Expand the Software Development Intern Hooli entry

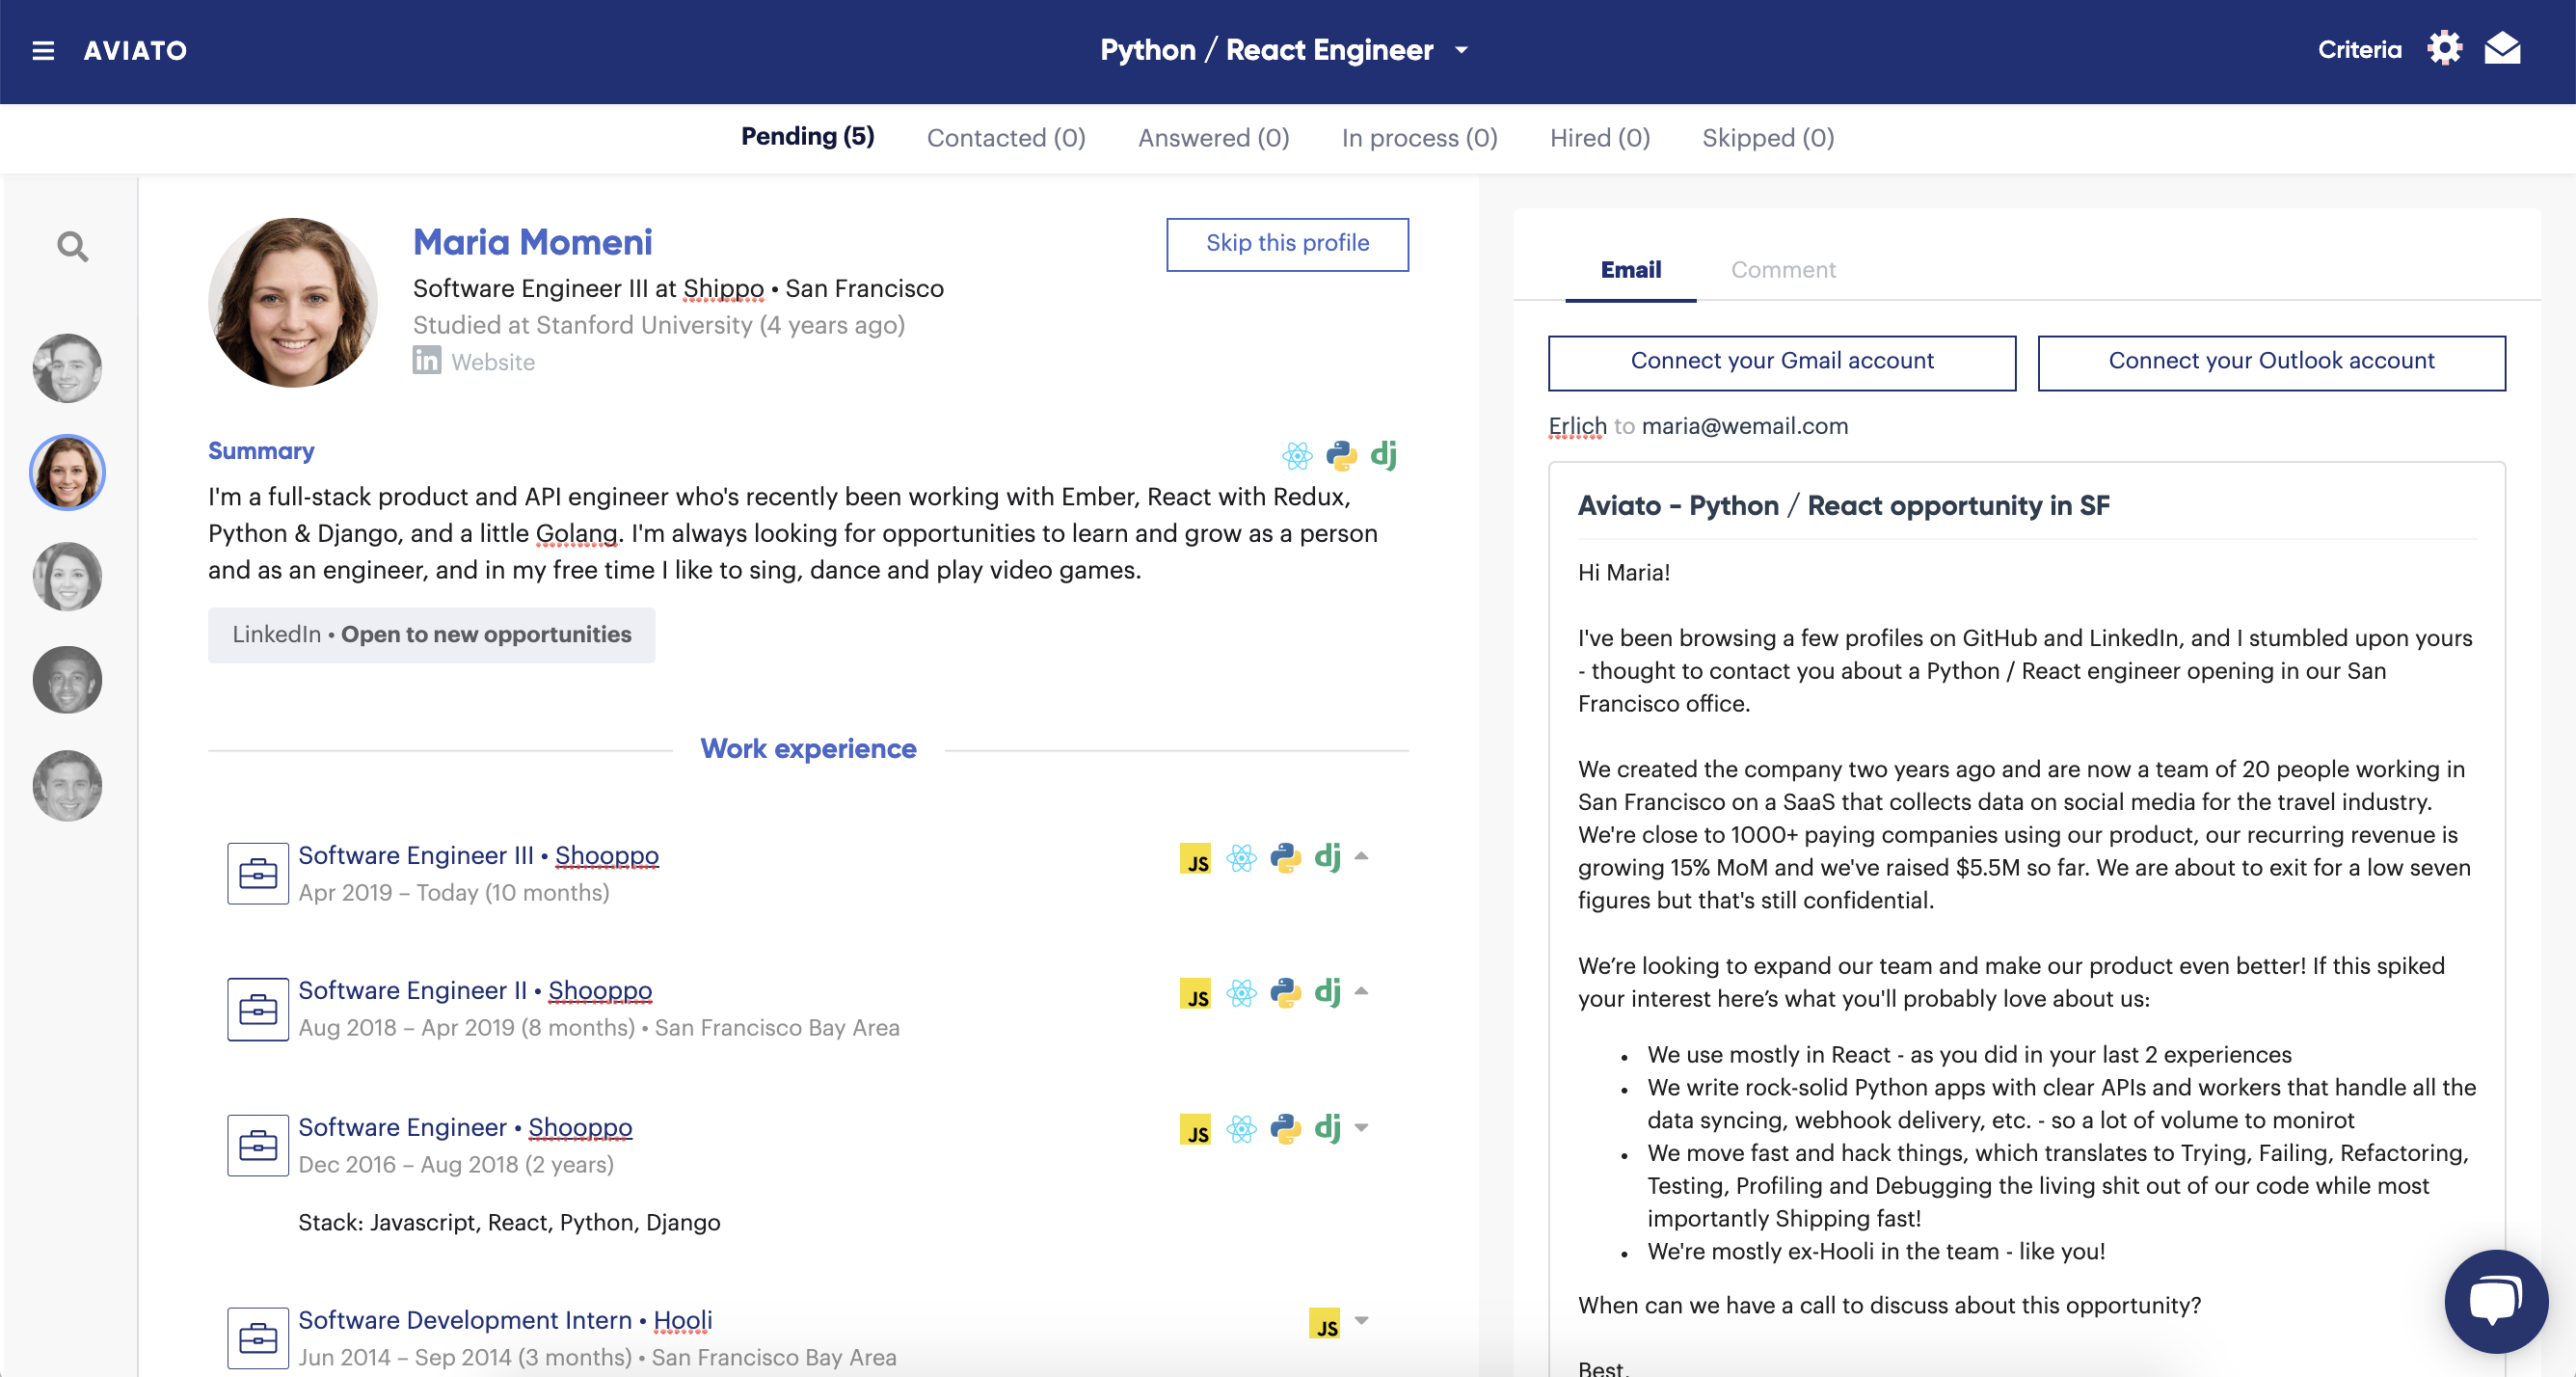click(x=1361, y=1320)
